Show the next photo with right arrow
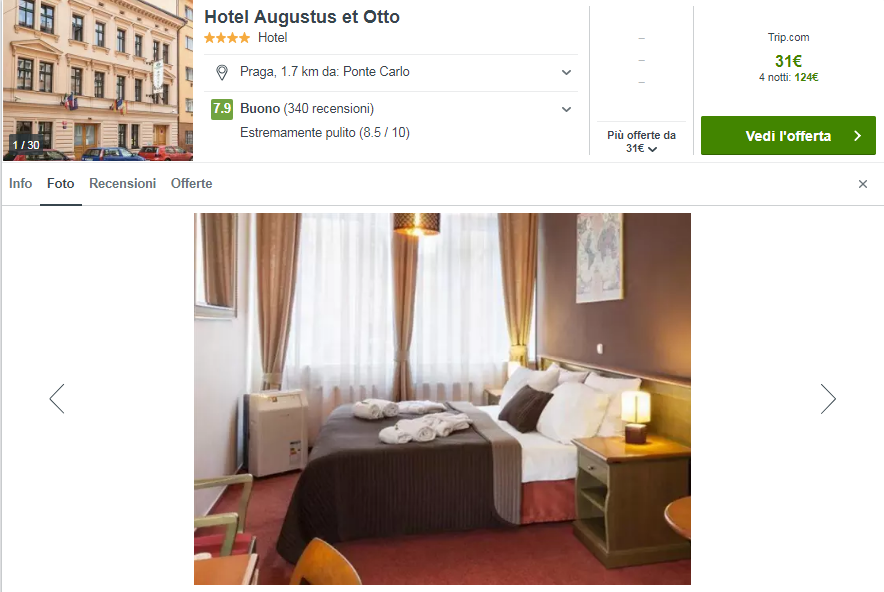 pos(828,399)
